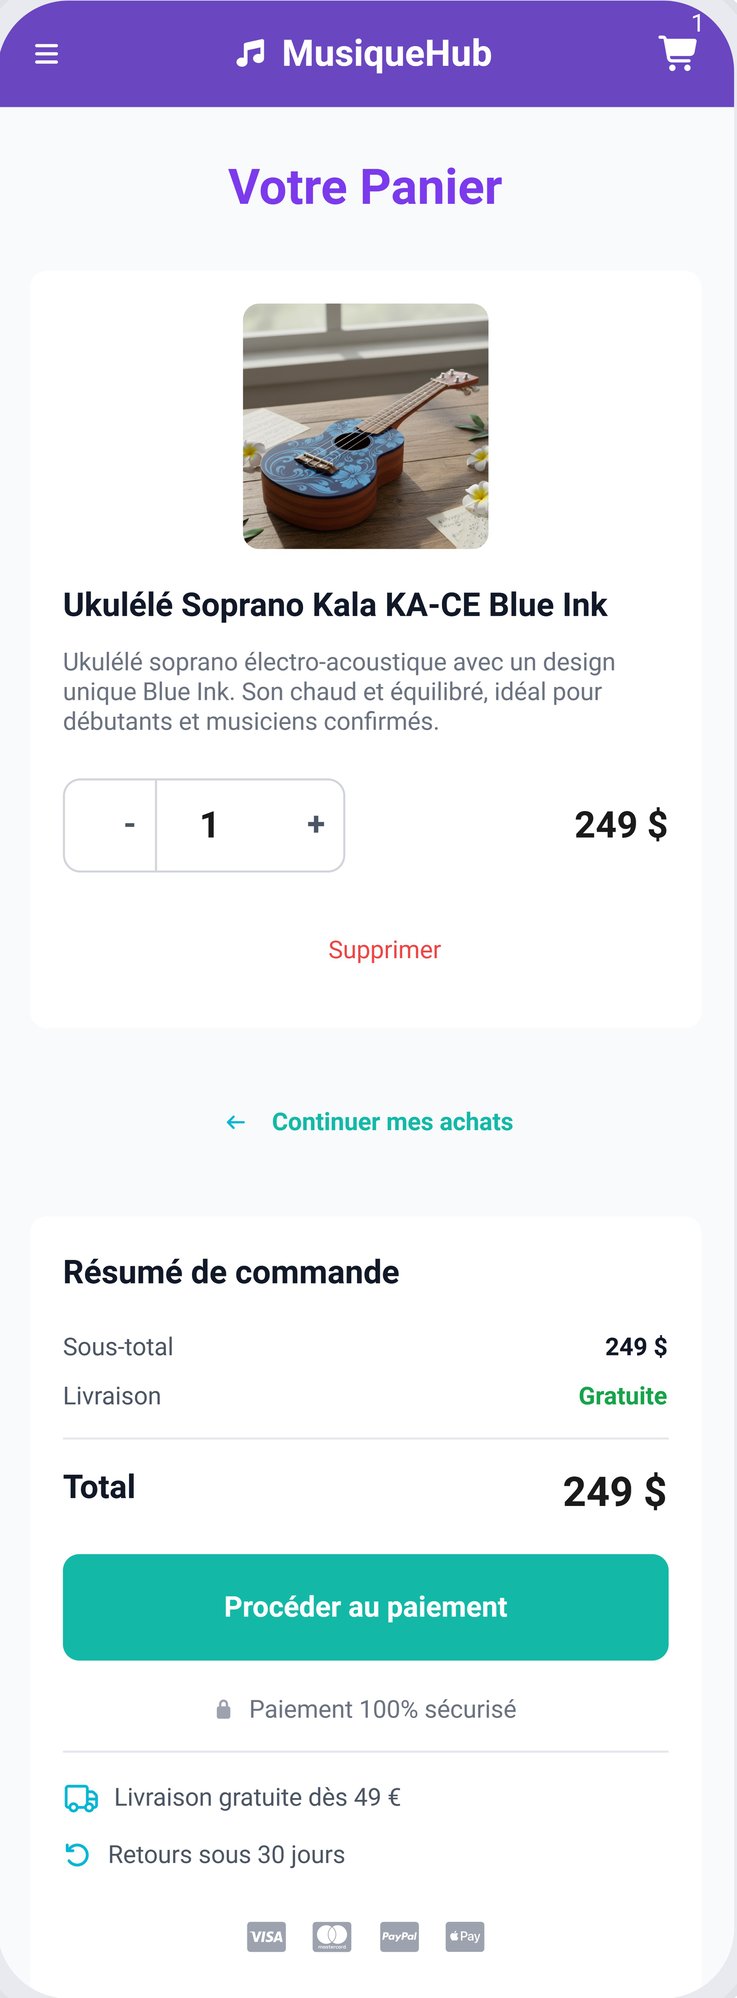Remove item via Supprimer link

tap(385, 950)
